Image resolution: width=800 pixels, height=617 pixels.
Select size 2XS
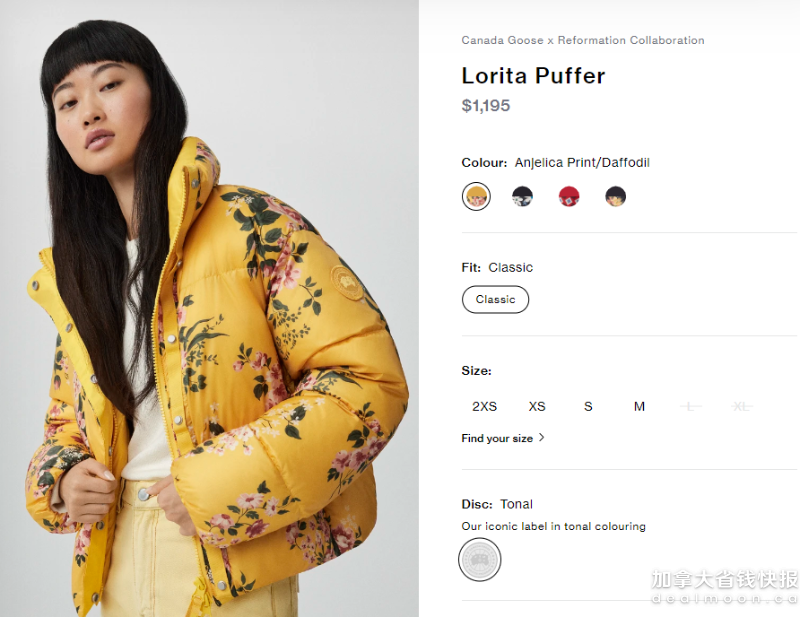pyautogui.click(x=484, y=406)
